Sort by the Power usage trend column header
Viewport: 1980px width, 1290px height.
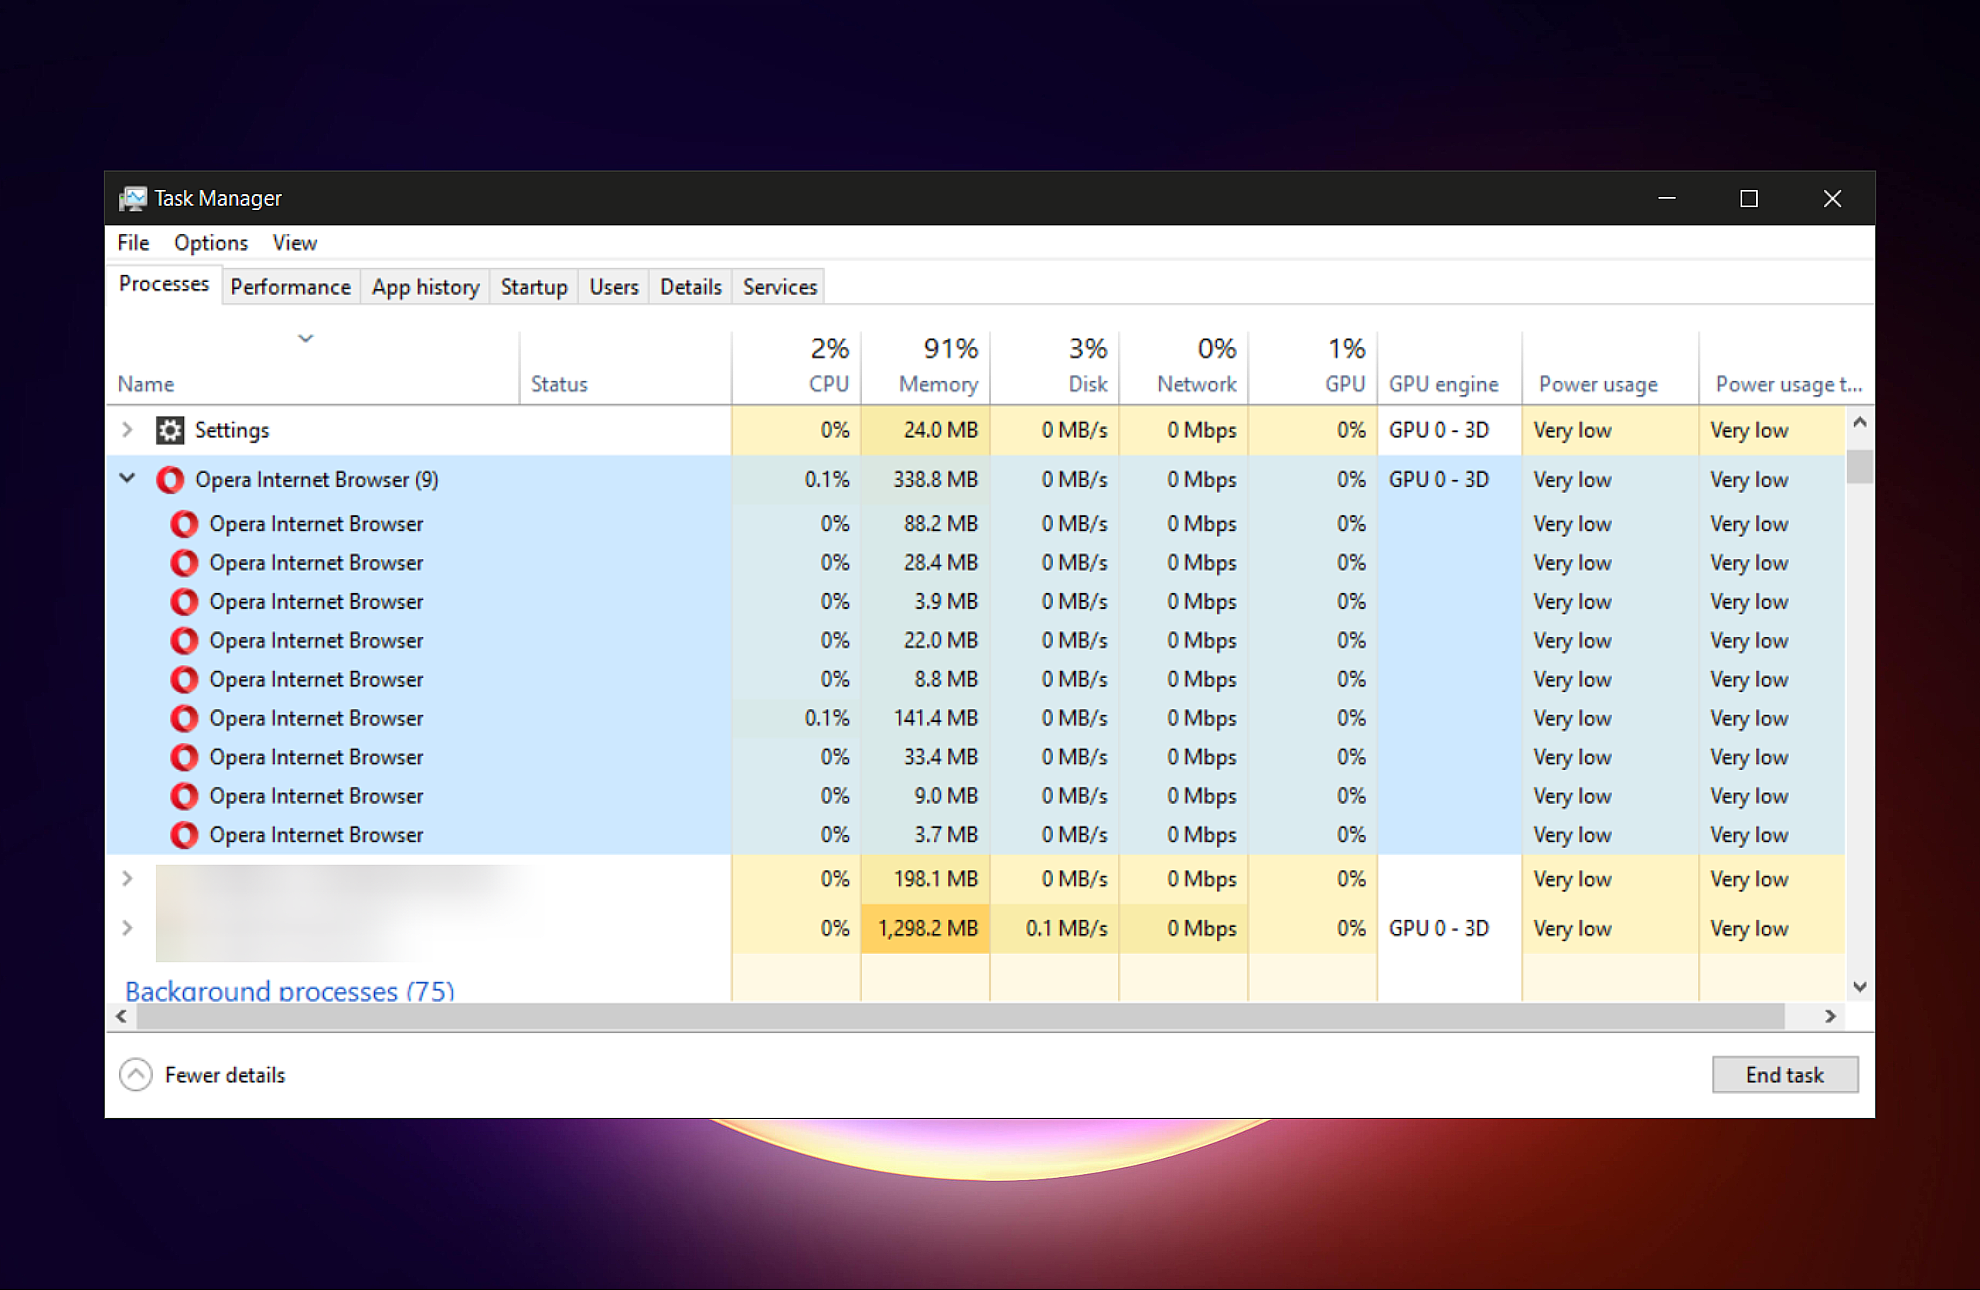click(1786, 368)
